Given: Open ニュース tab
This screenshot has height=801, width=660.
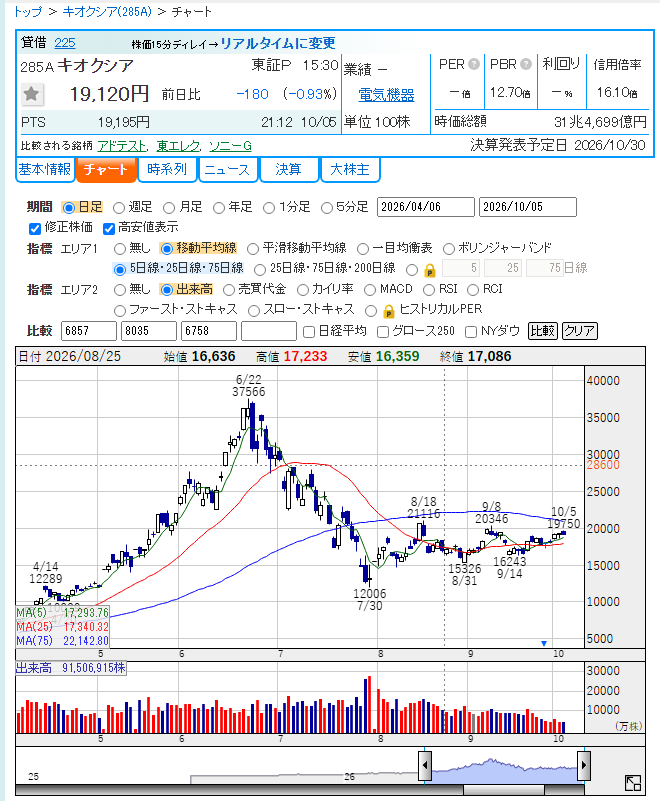Looking at the screenshot, I should (228, 169).
